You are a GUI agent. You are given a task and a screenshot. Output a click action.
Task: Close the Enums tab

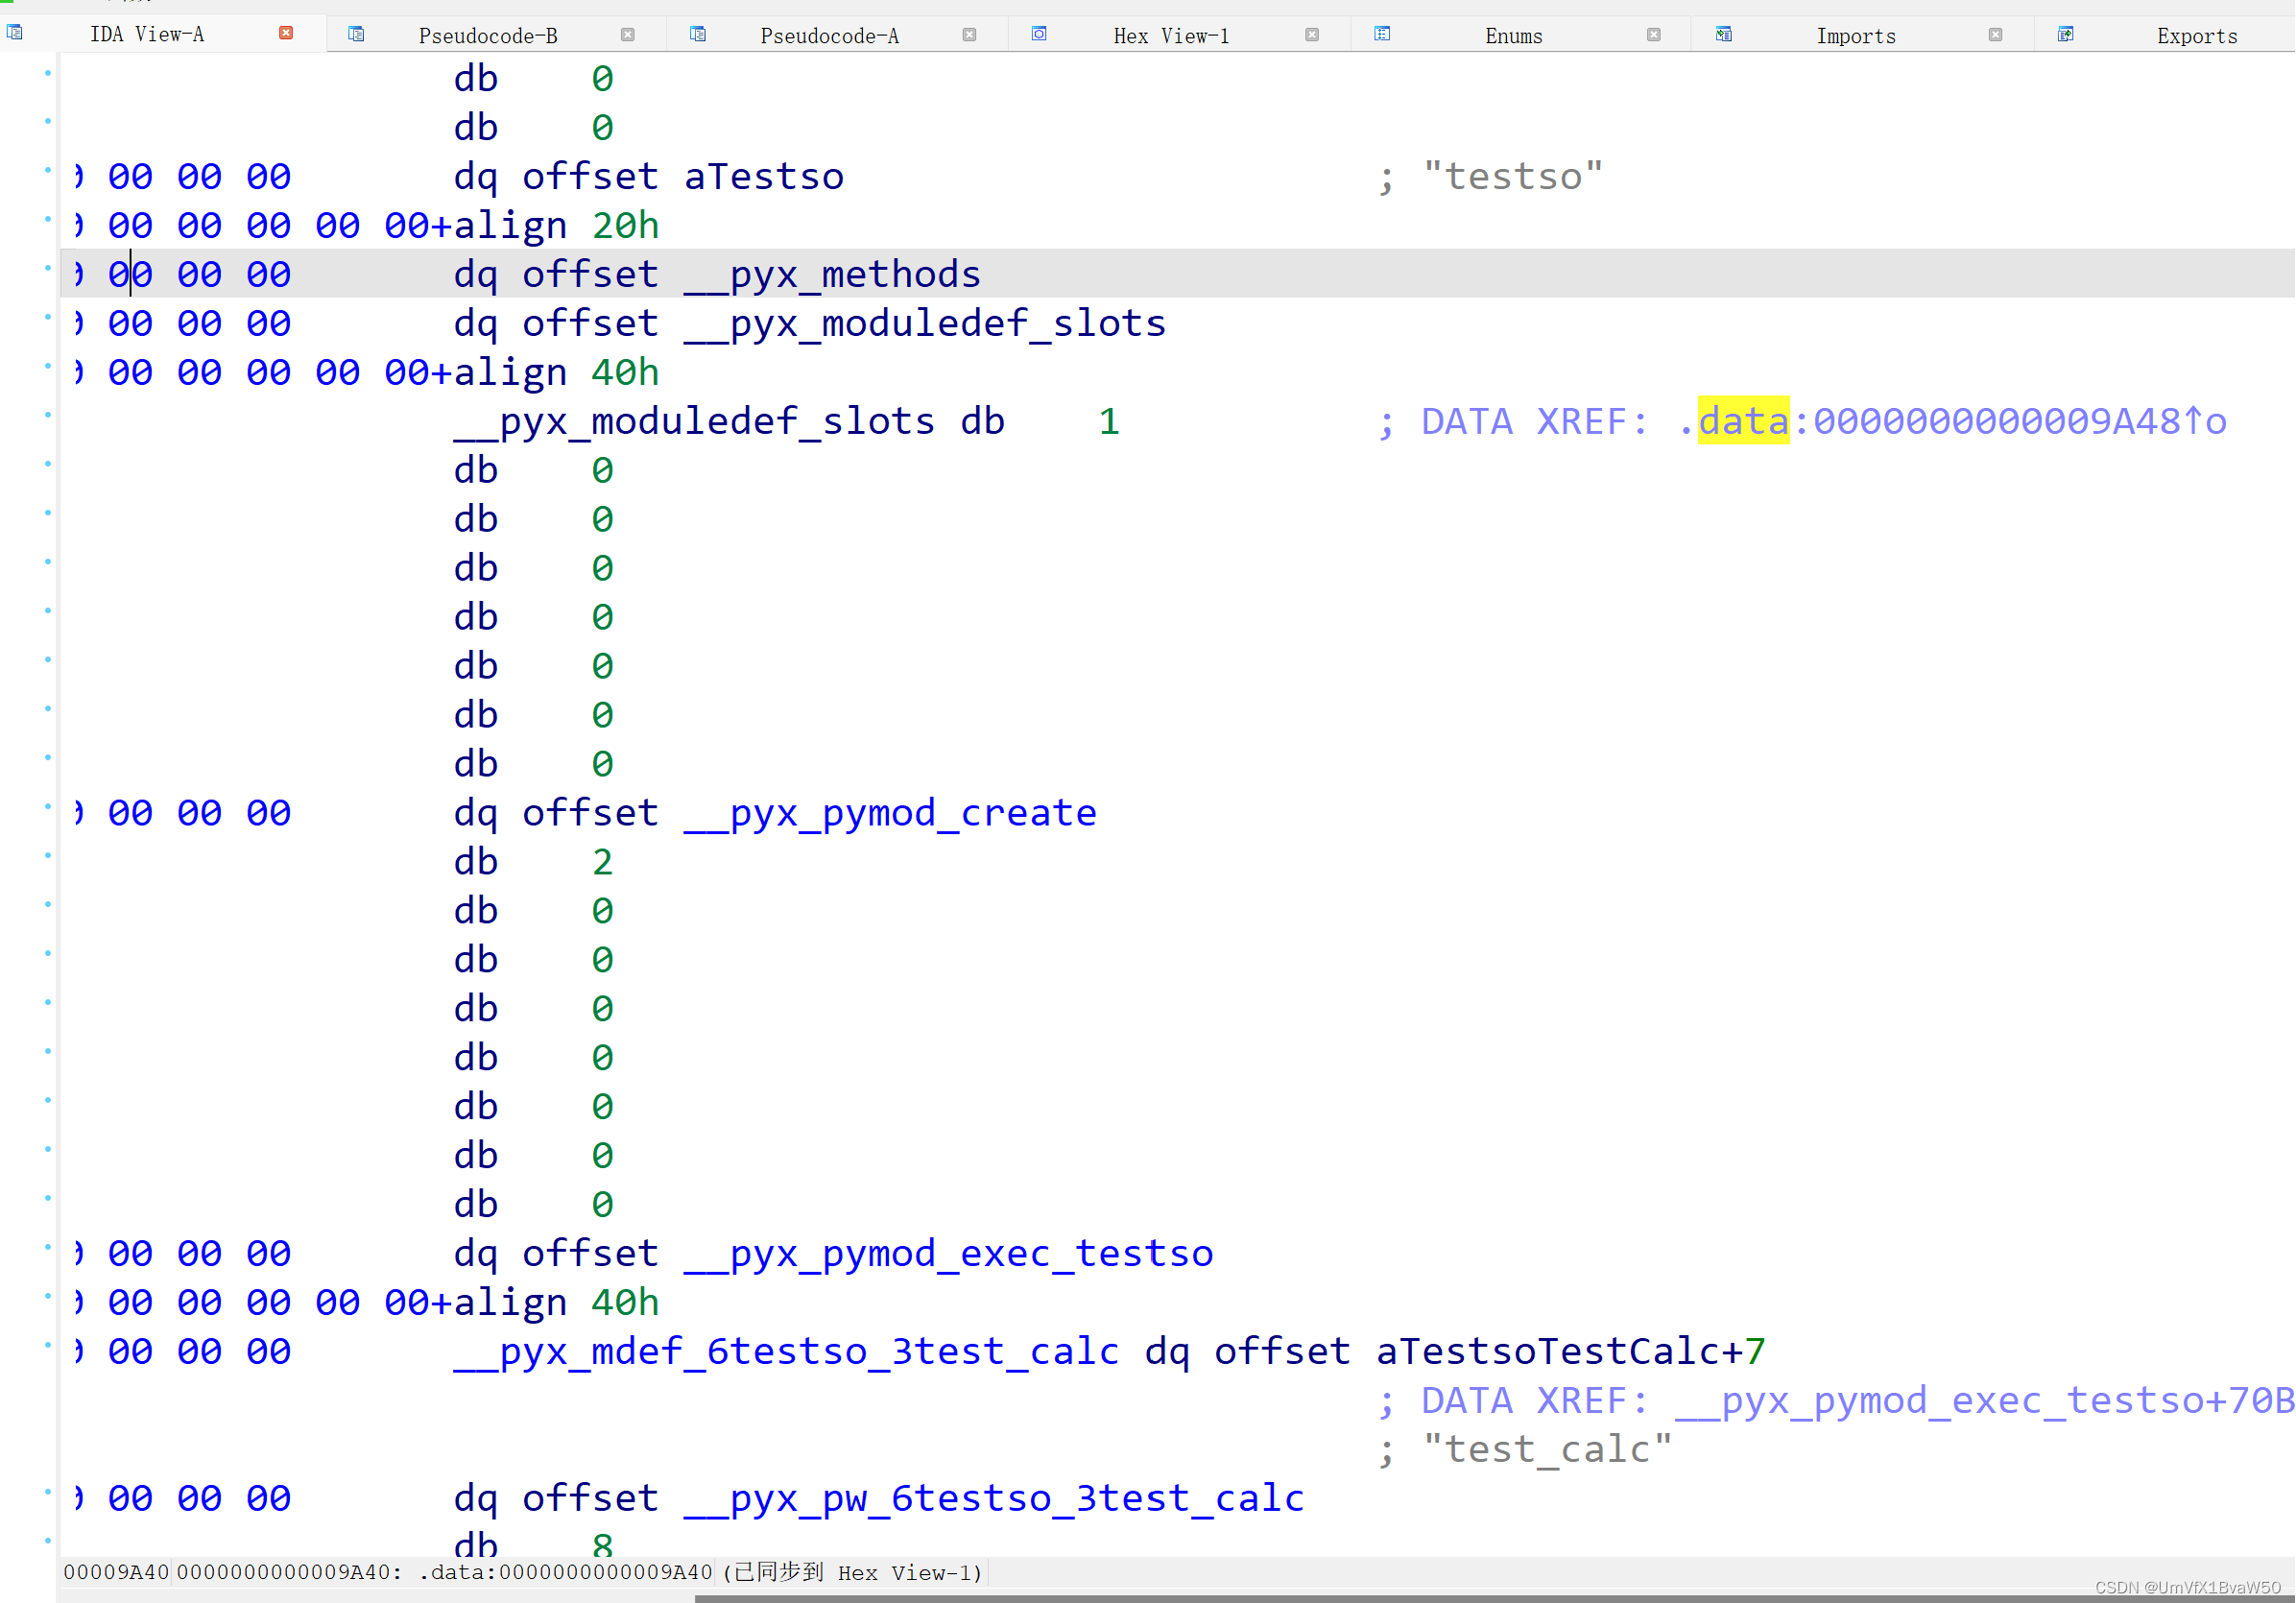click(1653, 34)
